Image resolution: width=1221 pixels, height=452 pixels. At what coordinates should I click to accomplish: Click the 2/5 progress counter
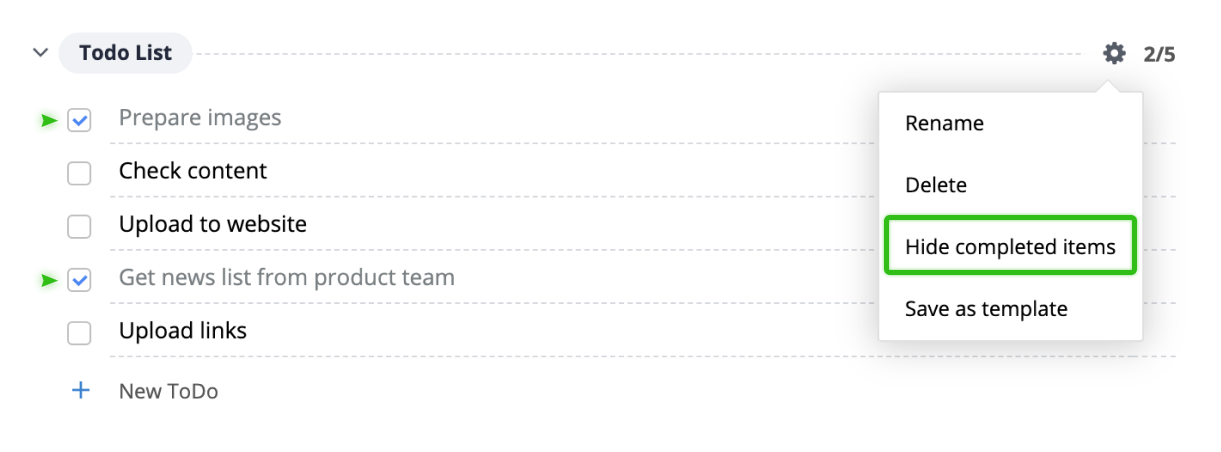1159,54
